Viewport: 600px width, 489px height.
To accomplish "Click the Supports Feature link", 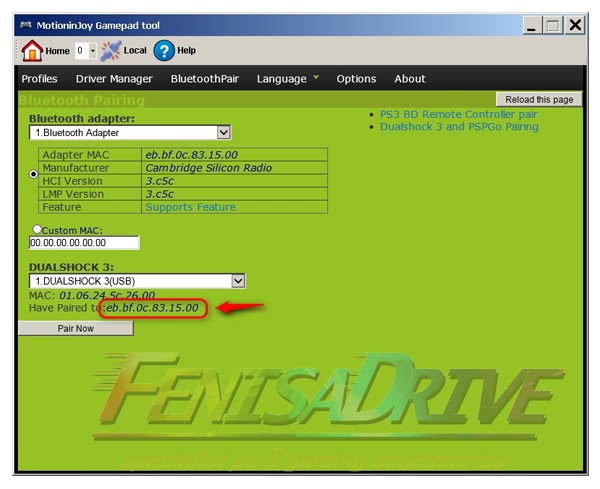I will point(191,207).
